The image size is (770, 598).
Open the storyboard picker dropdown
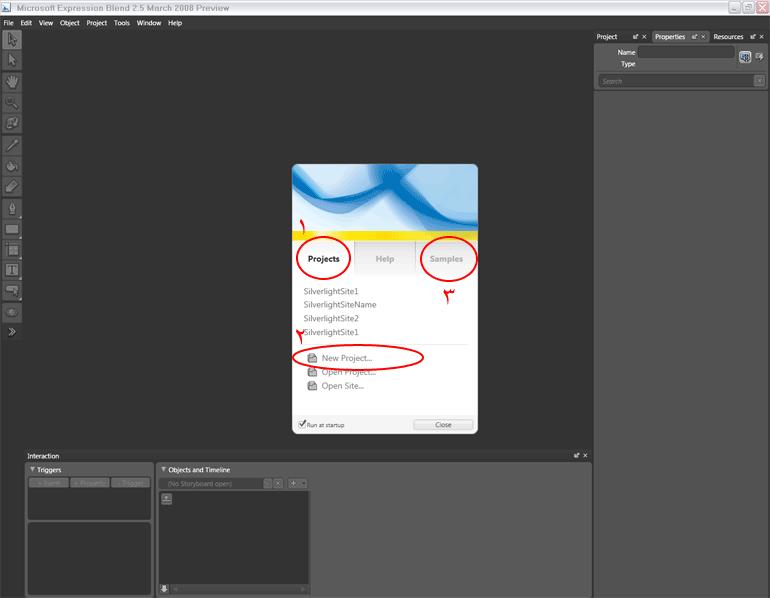click(x=267, y=484)
